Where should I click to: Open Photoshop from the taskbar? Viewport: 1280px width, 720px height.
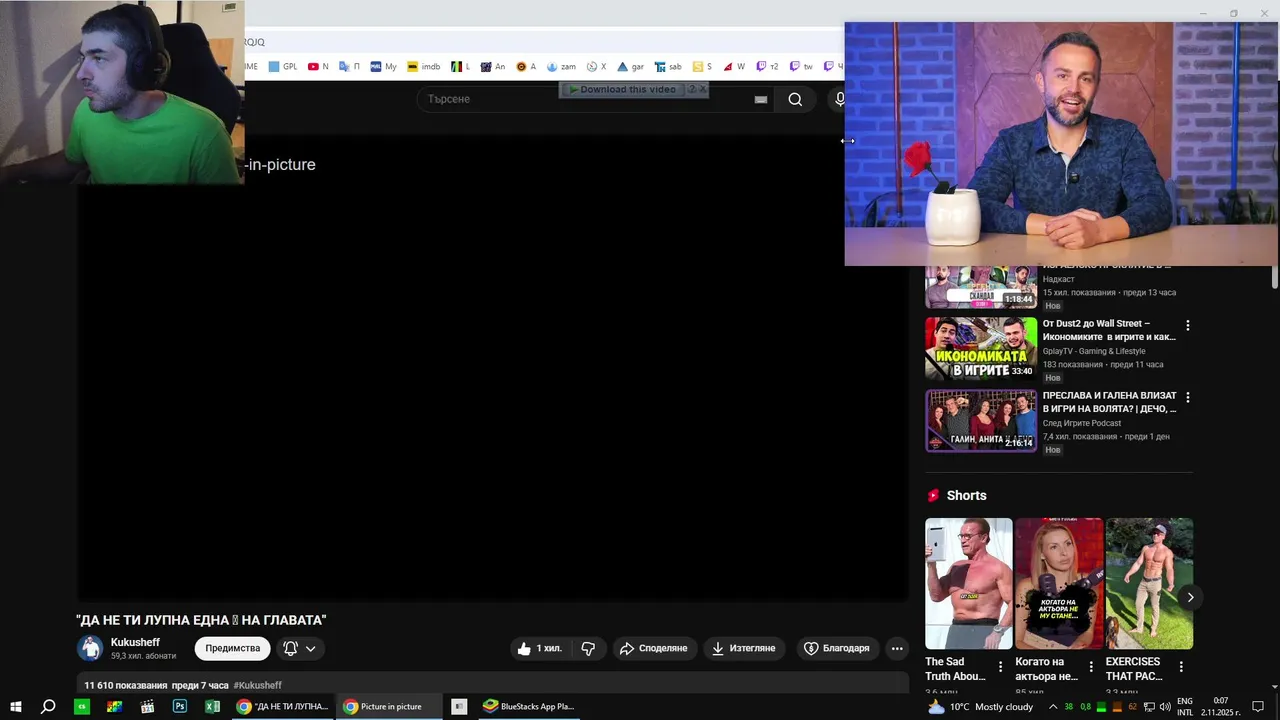(x=180, y=706)
